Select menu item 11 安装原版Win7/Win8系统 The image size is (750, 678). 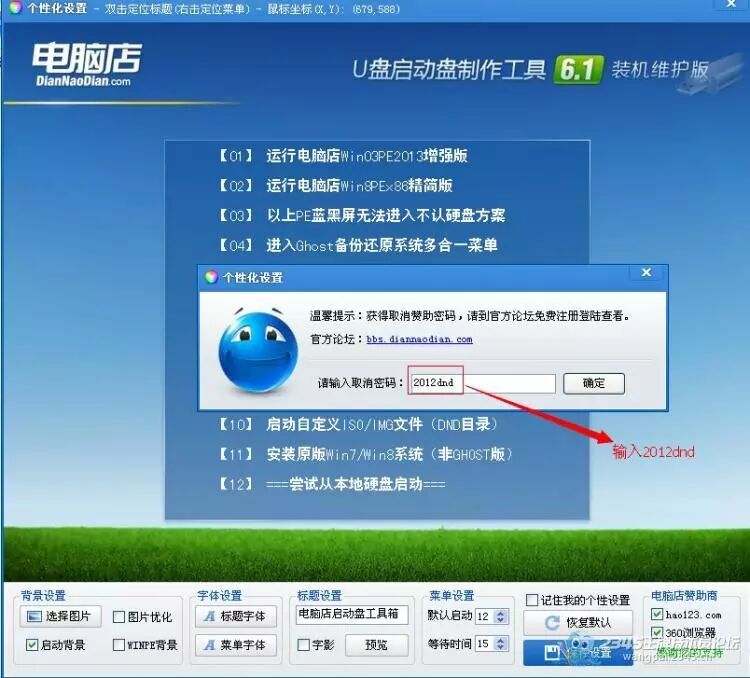[366, 454]
